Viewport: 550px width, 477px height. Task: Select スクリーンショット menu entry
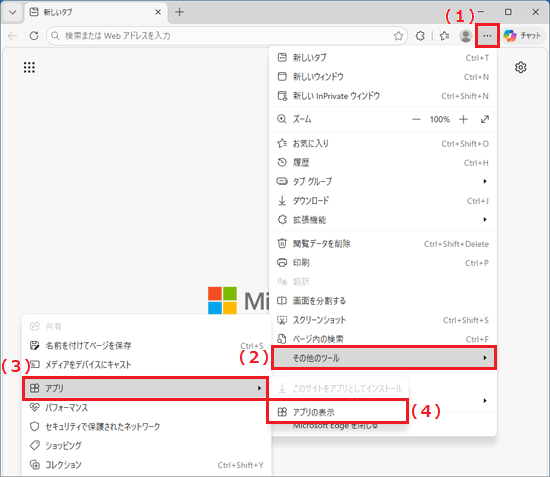383,320
